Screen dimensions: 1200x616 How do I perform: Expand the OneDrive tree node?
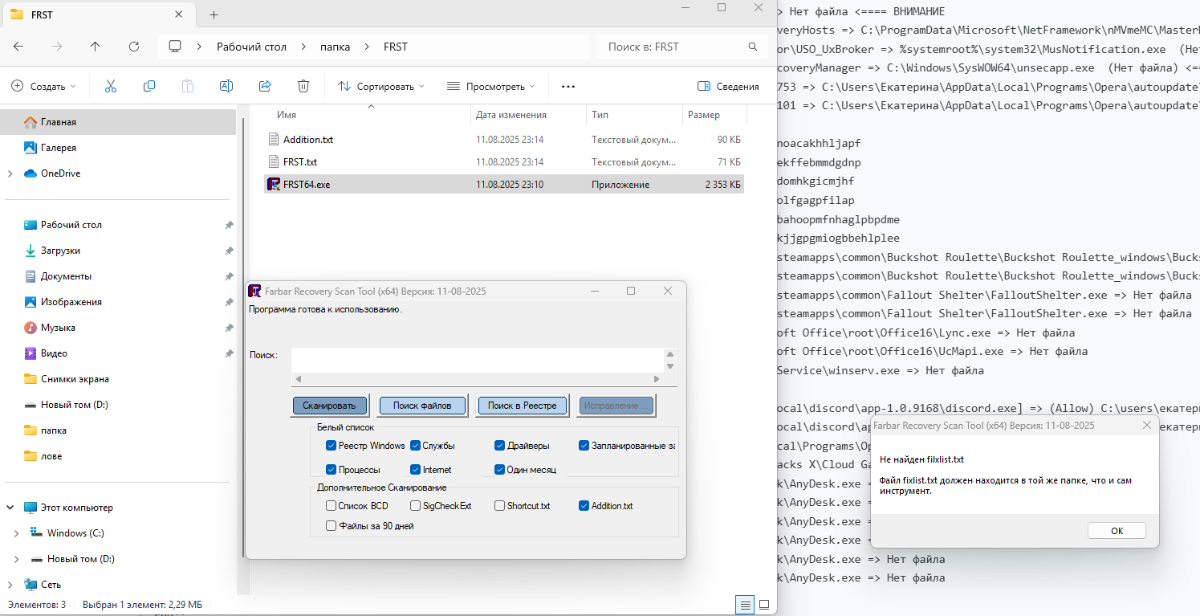tap(10, 173)
